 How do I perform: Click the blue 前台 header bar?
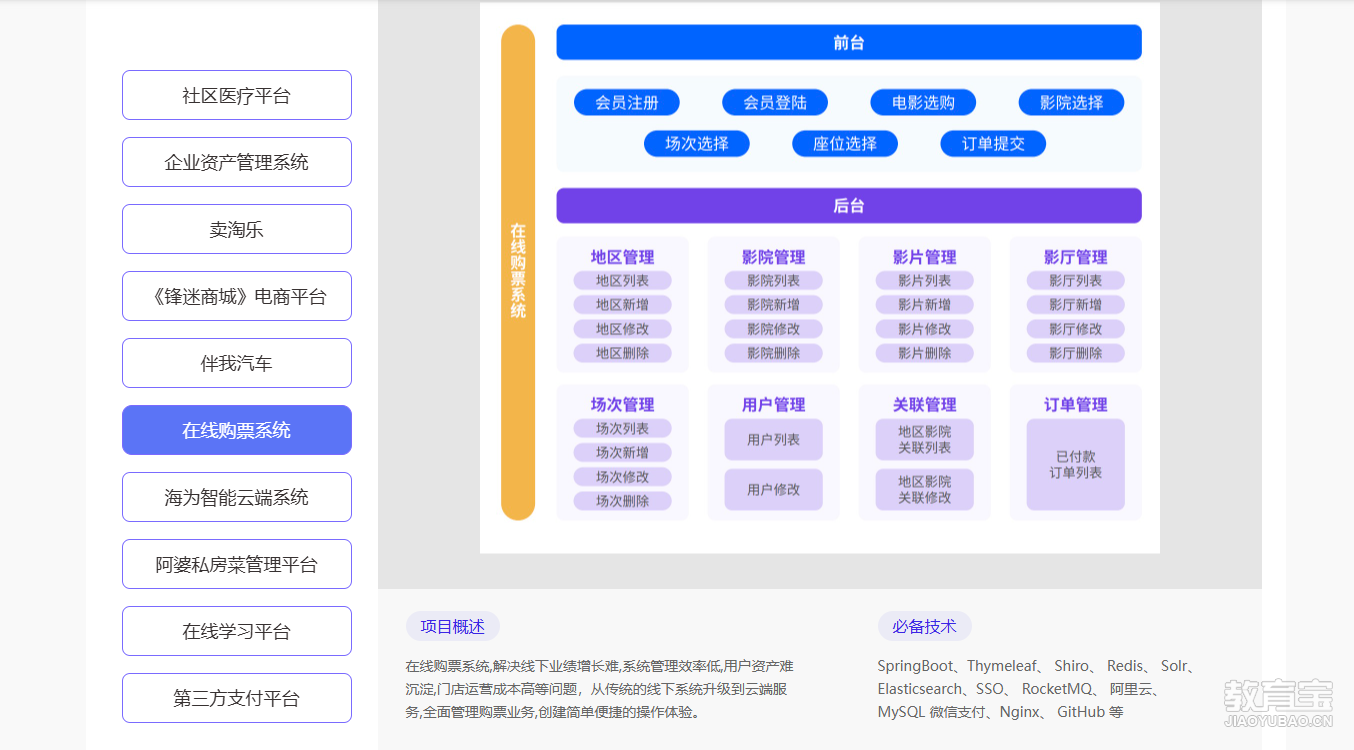click(x=848, y=43)
